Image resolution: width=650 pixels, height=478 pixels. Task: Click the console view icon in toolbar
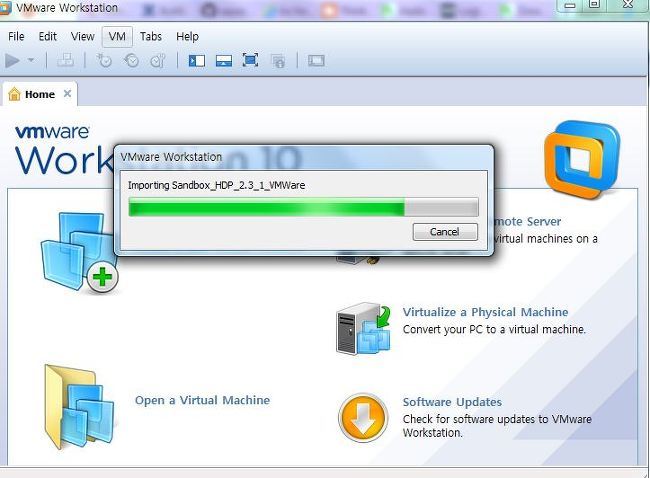[x=316, y=61]
